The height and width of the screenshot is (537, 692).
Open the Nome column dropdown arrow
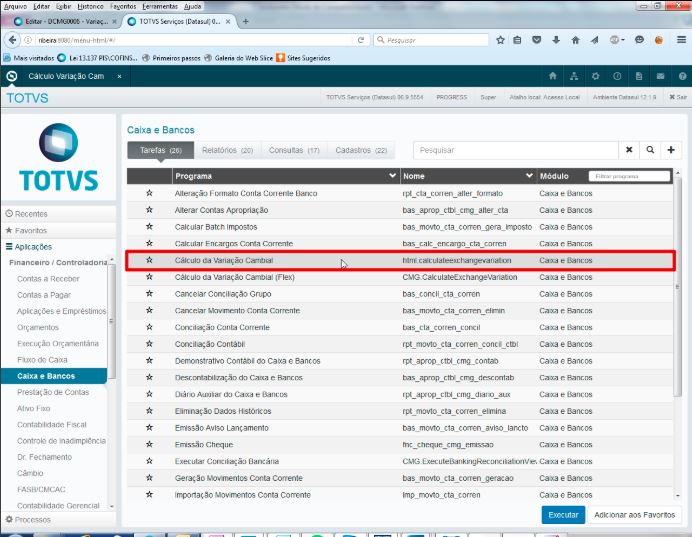point(529,176)
